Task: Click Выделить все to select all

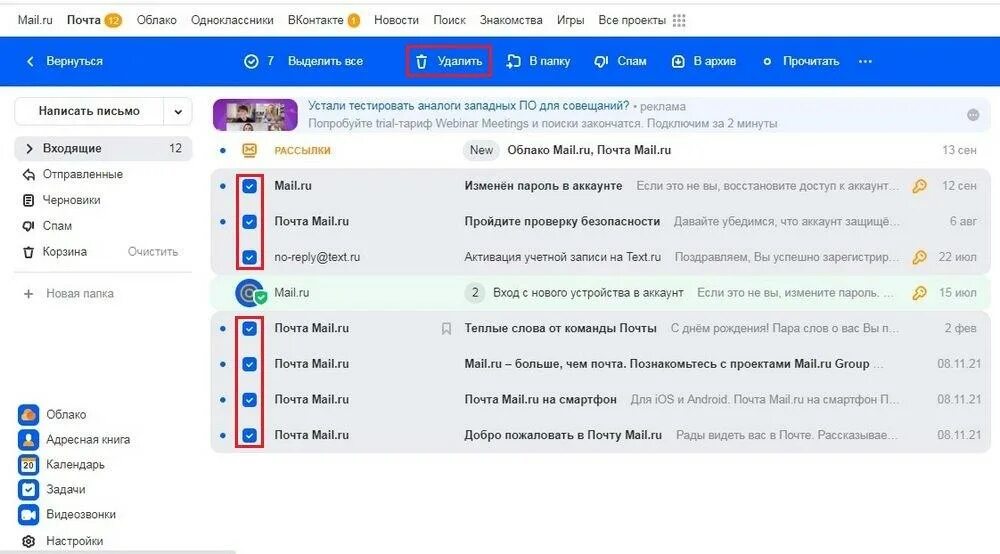Action: [325, 61]
